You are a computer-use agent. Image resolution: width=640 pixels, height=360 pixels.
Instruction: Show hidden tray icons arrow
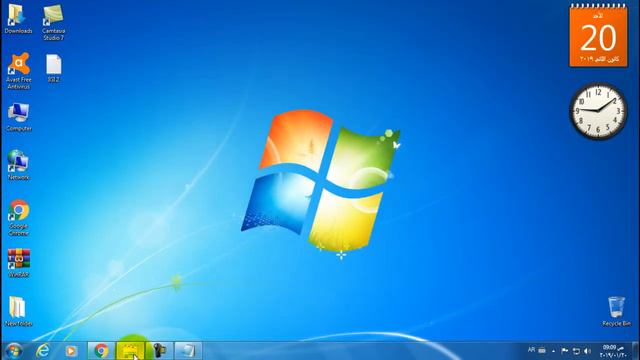(x=553, y=351)
